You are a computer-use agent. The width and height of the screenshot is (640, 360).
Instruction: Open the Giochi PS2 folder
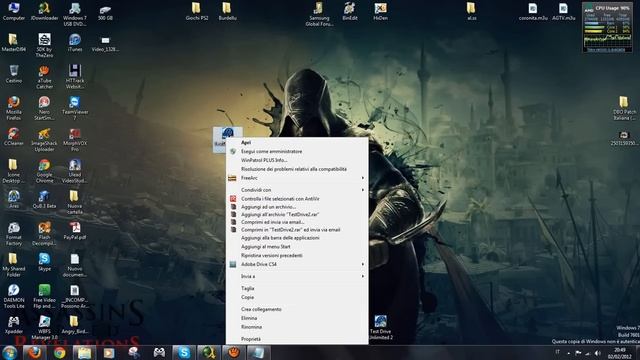point(197,11)
